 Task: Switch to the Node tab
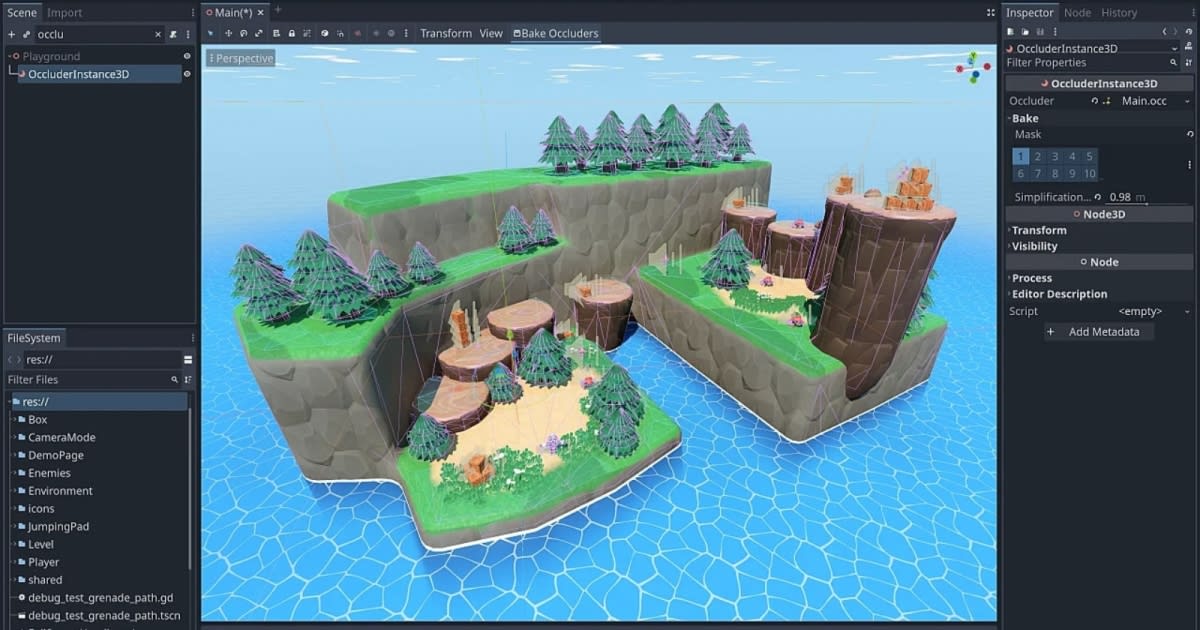click(x=1077, y=13)
